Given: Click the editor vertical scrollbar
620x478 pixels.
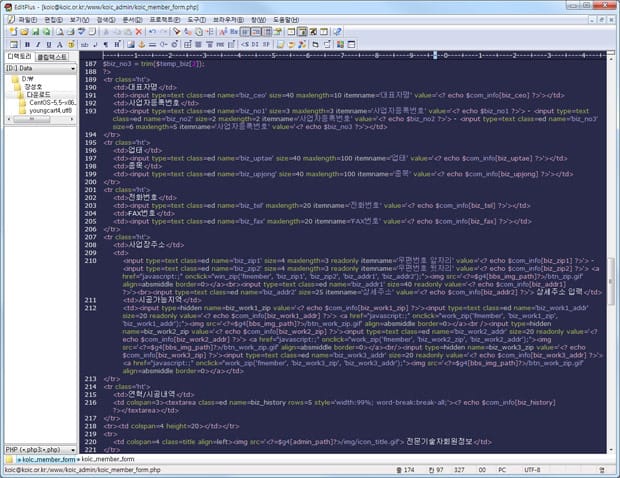Looking at the screenshot, I should (x=613, y=280).
